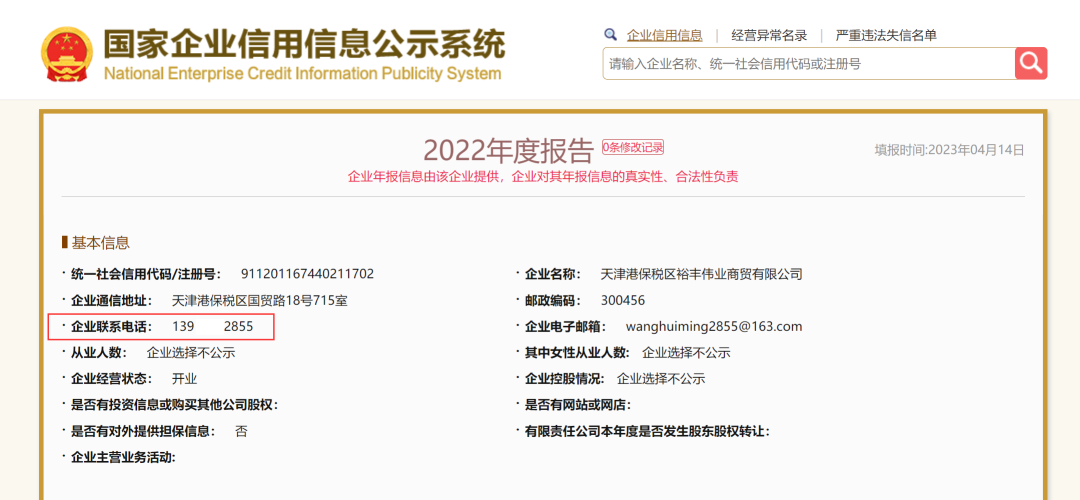Click the 企业选择不公示 value next to 其中女性从业人数
This screenshot has height=500, width=1080.
coord(686,353)
